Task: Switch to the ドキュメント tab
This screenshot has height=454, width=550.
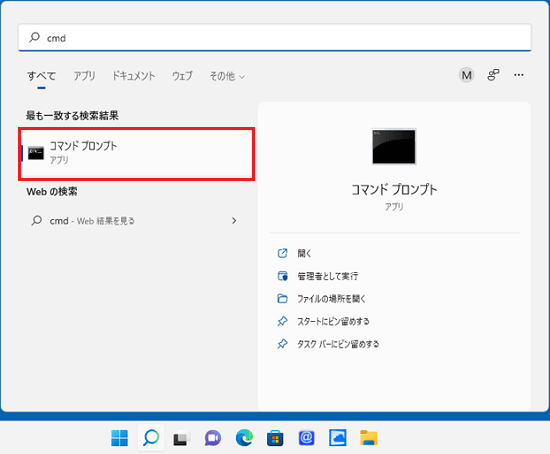Action: click(x=133, y=76)
